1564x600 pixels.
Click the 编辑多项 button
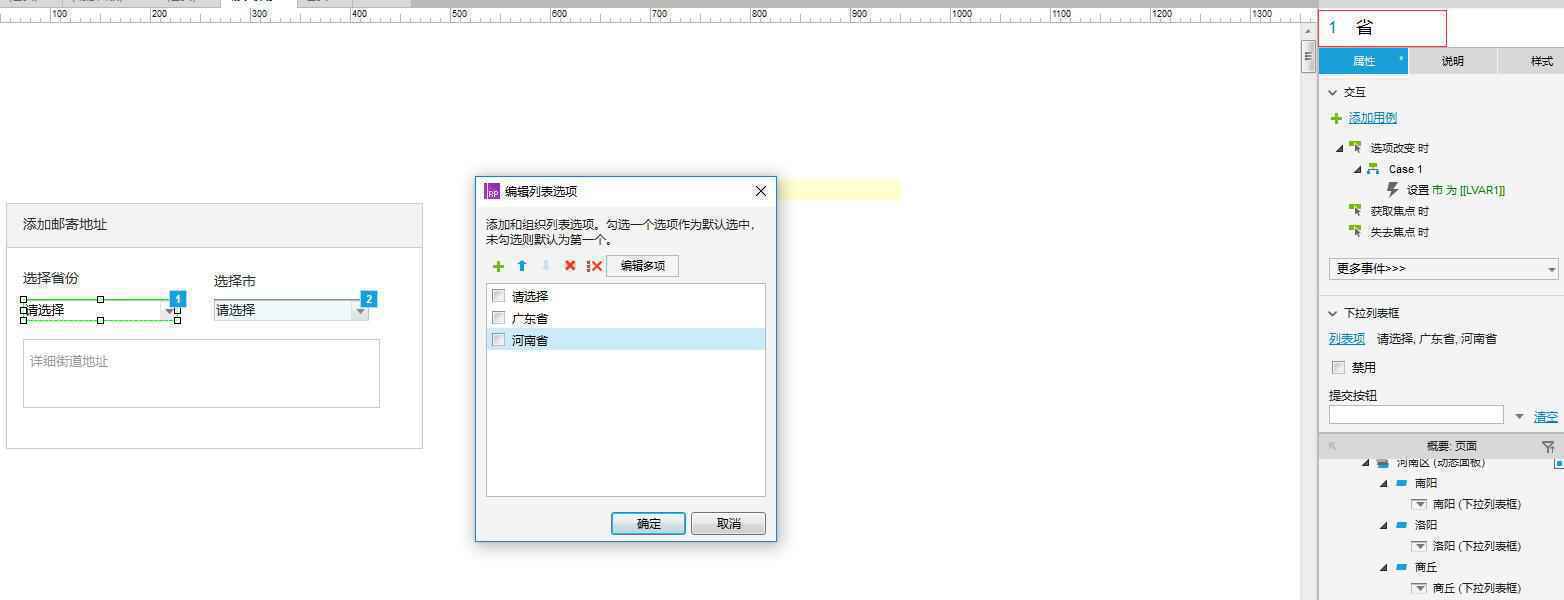point(642,266)
